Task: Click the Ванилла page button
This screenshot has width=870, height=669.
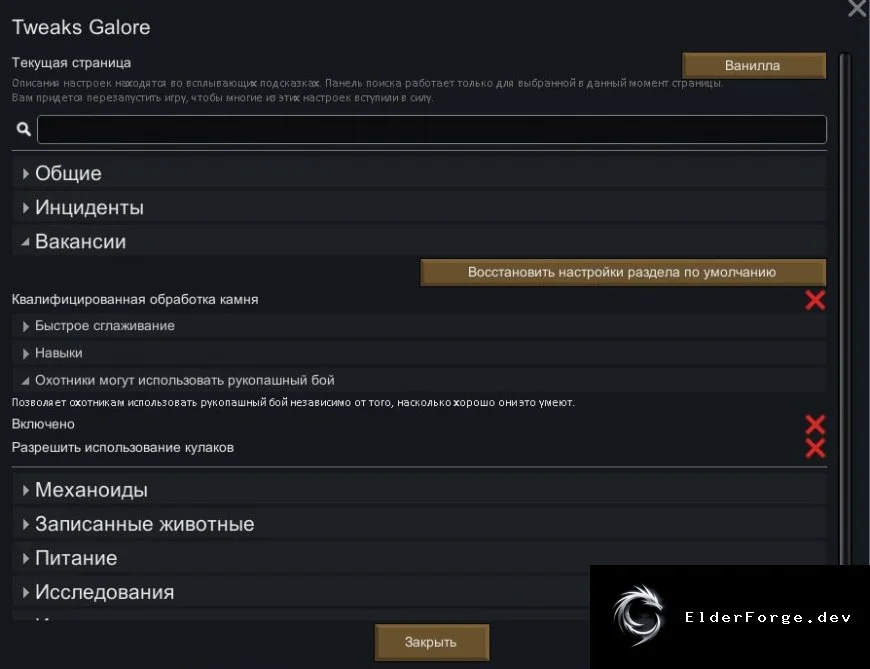Action: click(x=753, y=65)
